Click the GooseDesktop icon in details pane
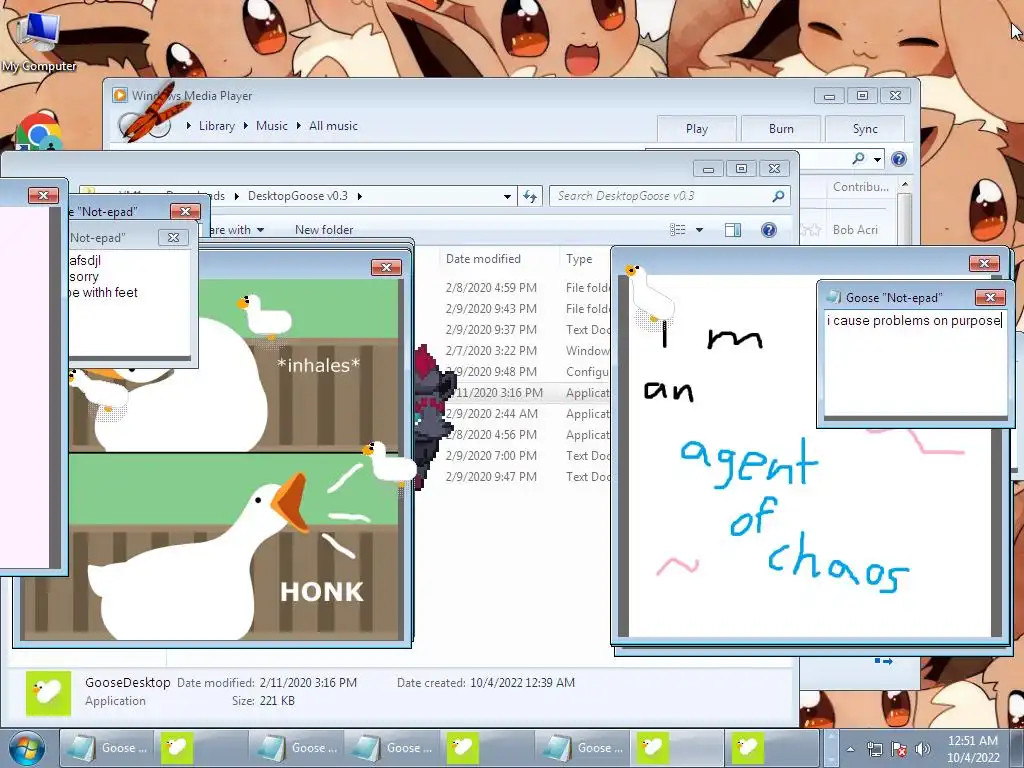Viewport: 1024px width, 768px height. [48, 693]
